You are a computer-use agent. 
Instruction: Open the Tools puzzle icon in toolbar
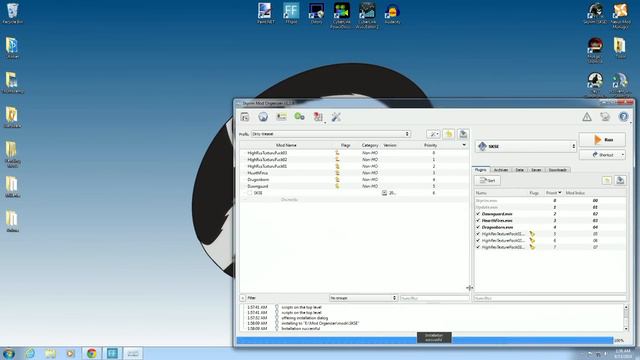point(318,117)
